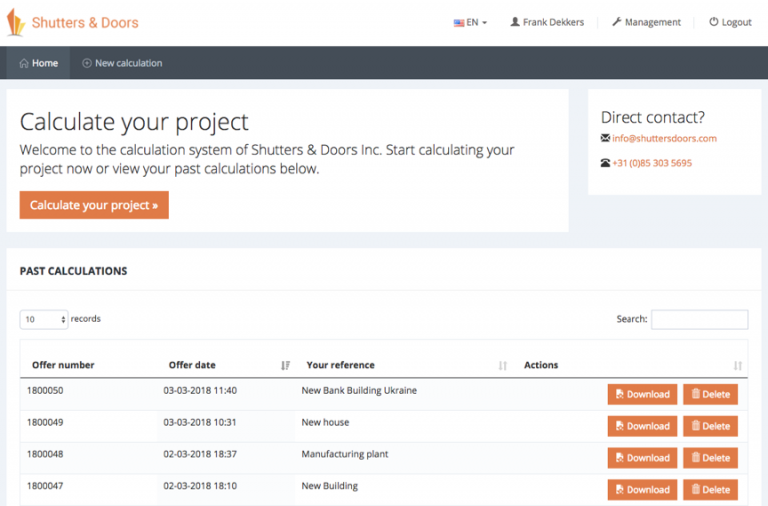Viewport: 768px width, 506px height.
Task: Delete offer 1800049 New house
Action: point(710,426)
